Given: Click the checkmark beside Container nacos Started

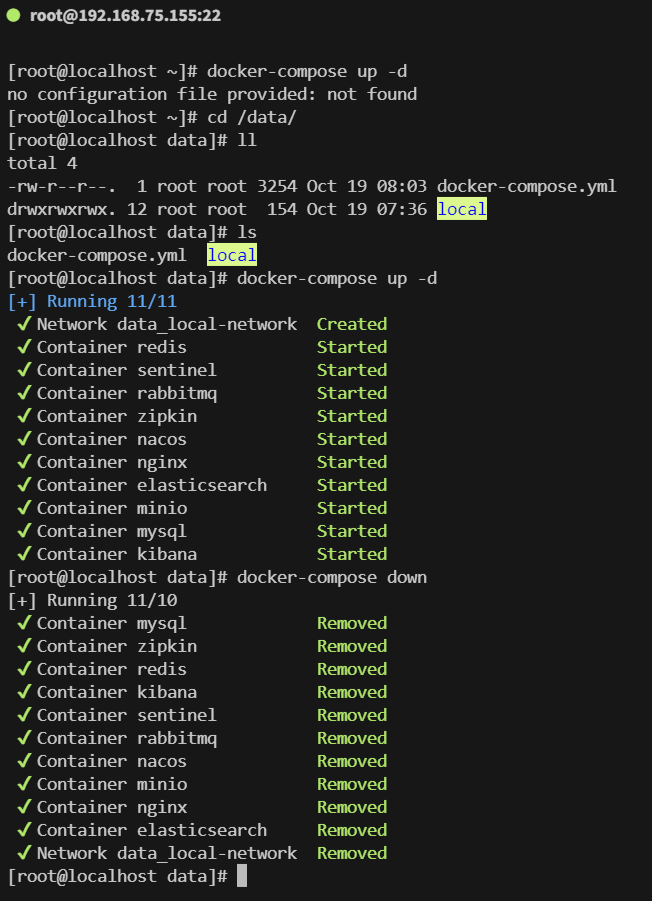Looking at the screenshot, I should tap(24, 439).
